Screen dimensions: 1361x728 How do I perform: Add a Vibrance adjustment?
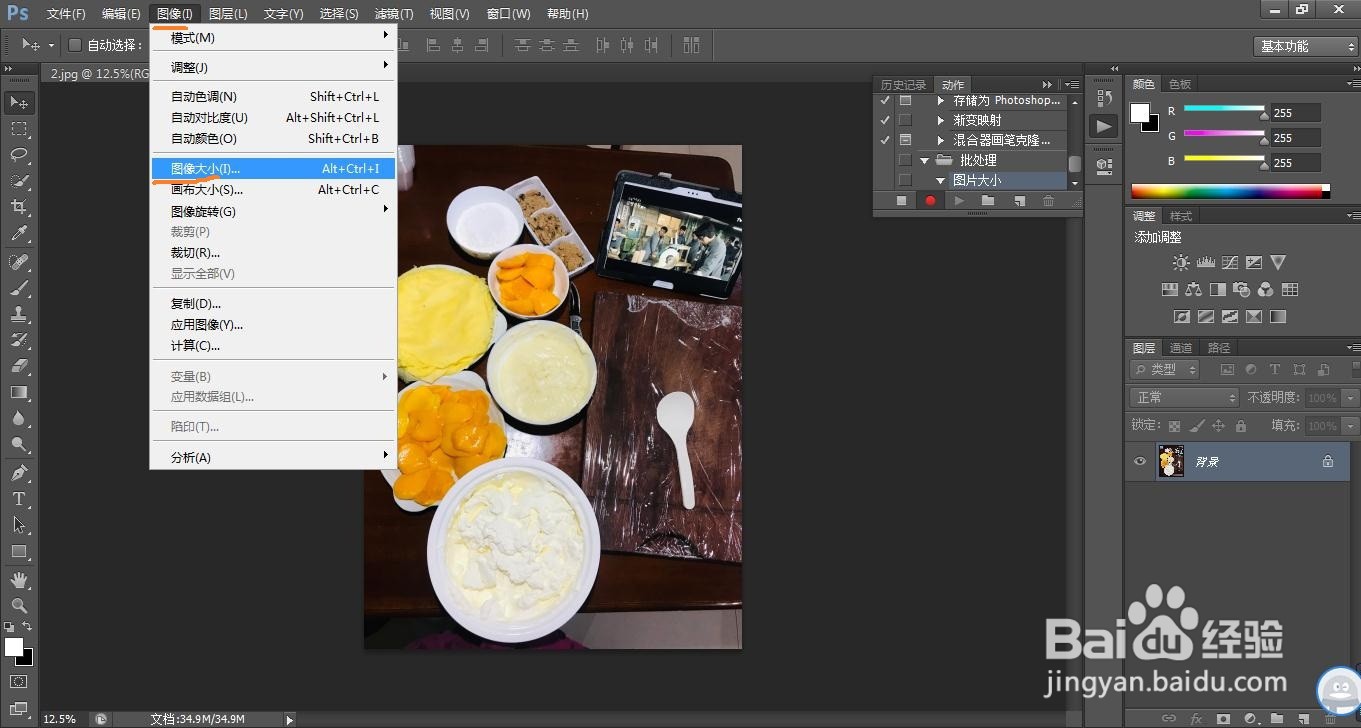tap(1277, 263)
